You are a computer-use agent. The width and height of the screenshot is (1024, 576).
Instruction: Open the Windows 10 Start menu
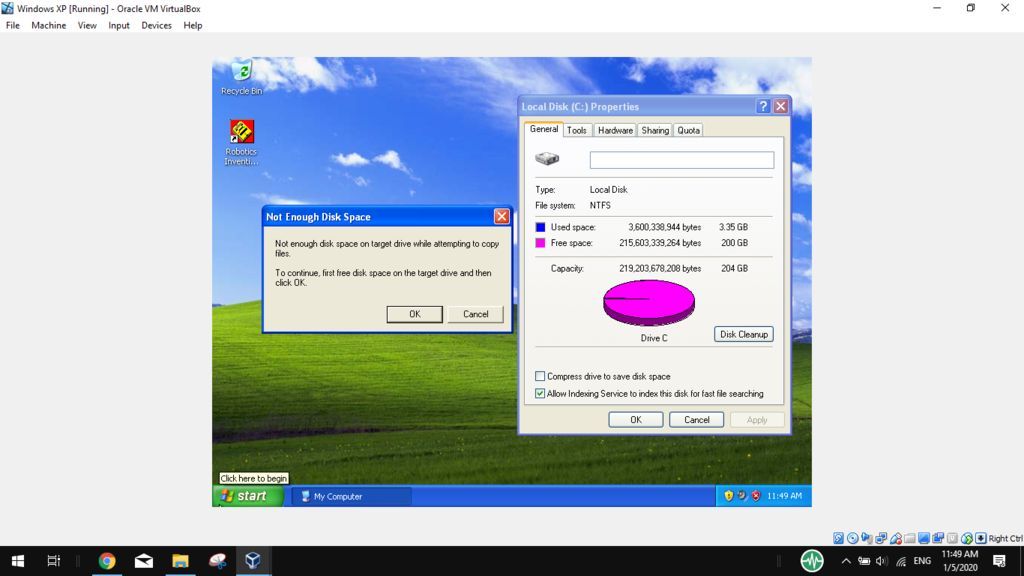coord(18,560)
